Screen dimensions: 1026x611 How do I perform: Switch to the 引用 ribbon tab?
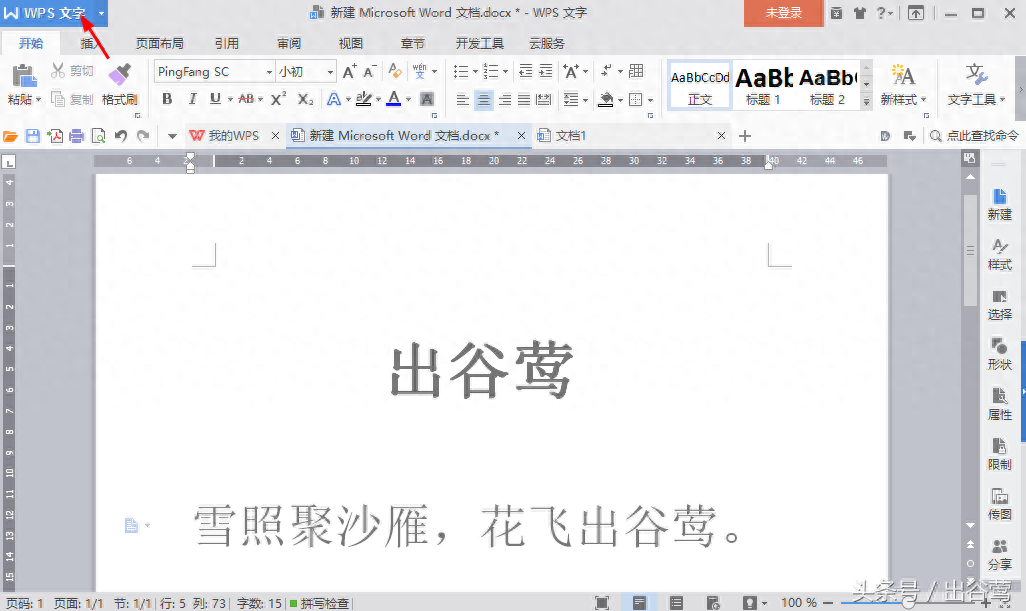(x=226, y=43)
